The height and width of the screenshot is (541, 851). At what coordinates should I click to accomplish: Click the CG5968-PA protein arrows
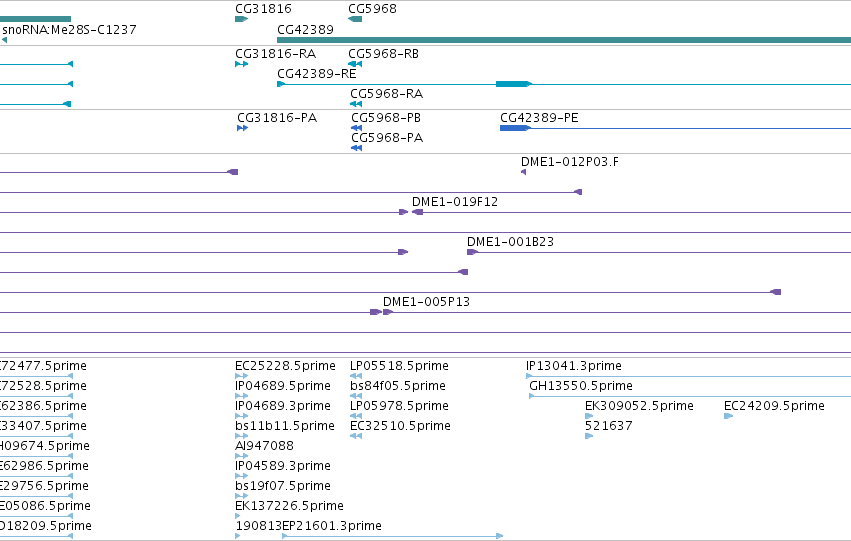click(x=357, y=148)
